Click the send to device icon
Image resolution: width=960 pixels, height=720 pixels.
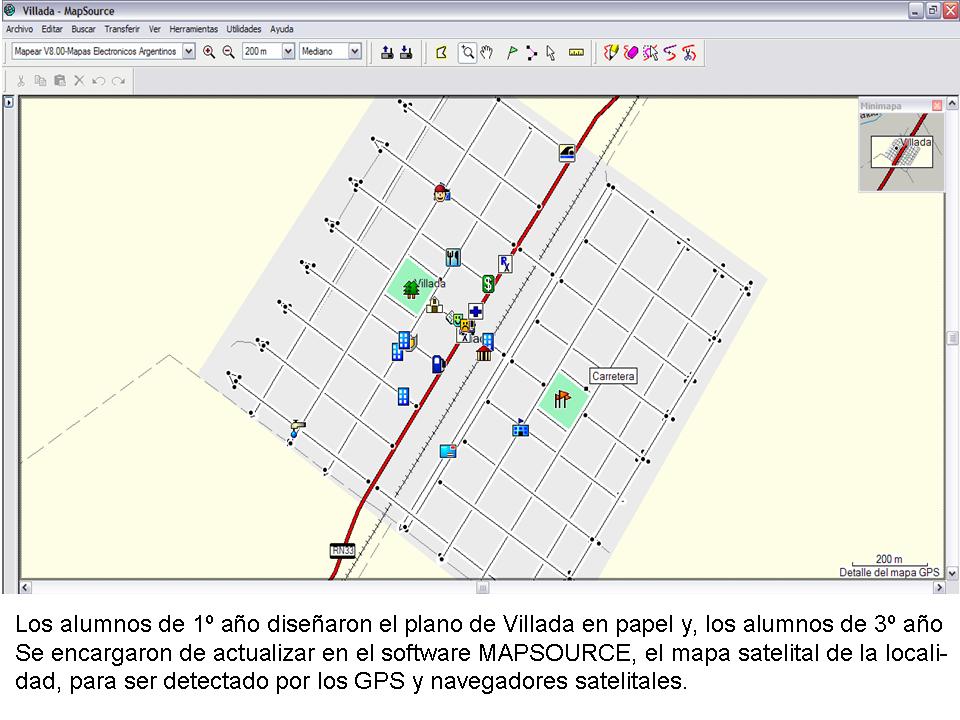pyautogui.click(x=387, y=52)
